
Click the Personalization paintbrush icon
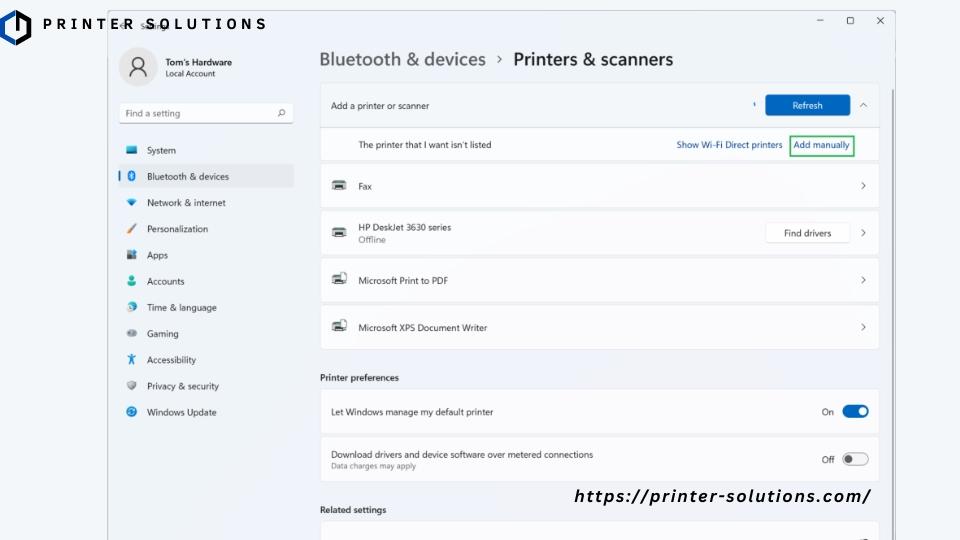[x=132, y=229]
